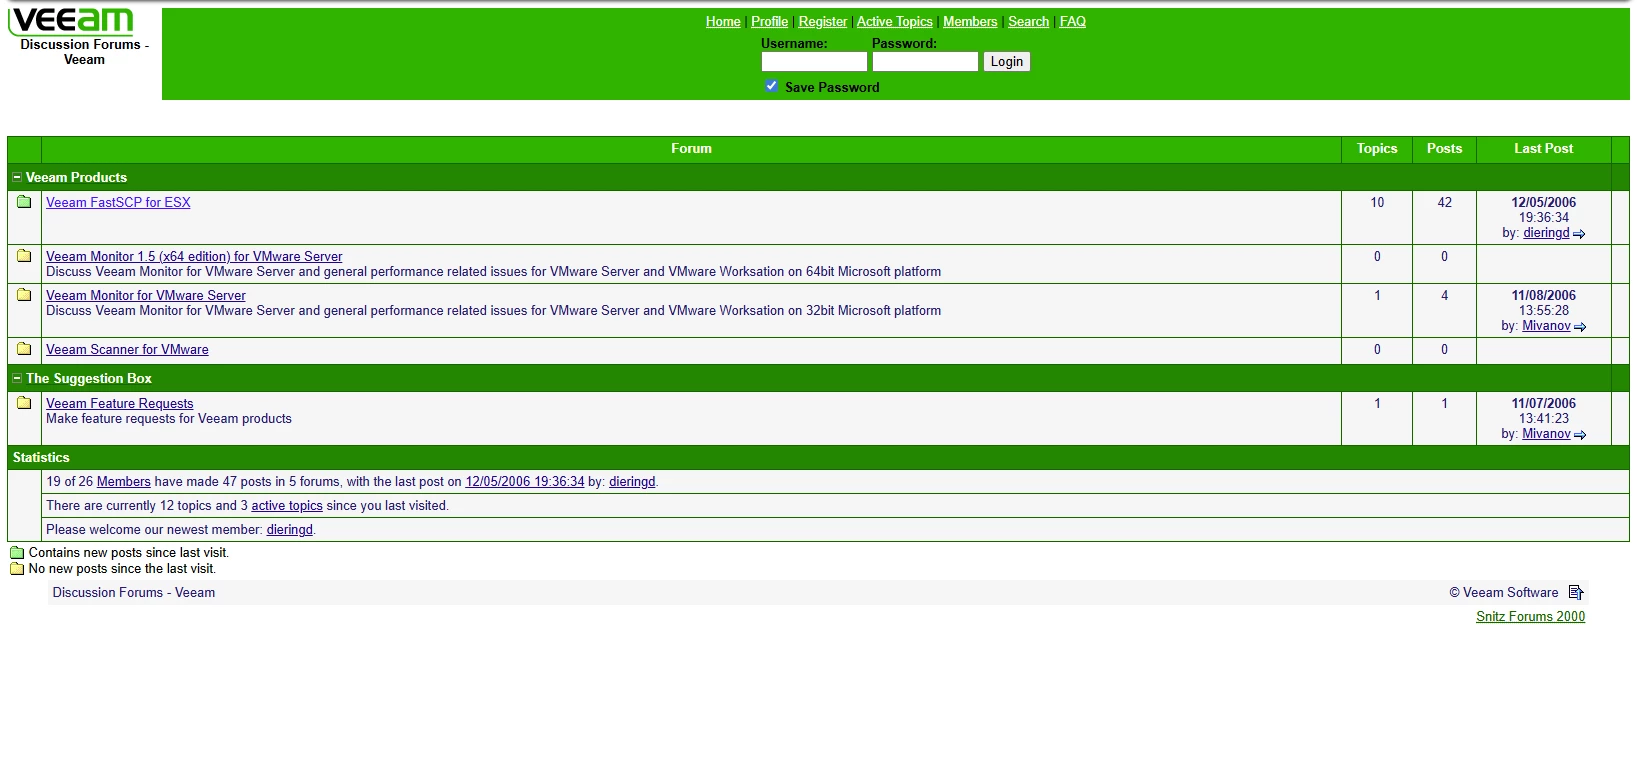Viewport: 1637px width, 782px height.
Task: Click the Save Password label text
Action: coord(832,87)
